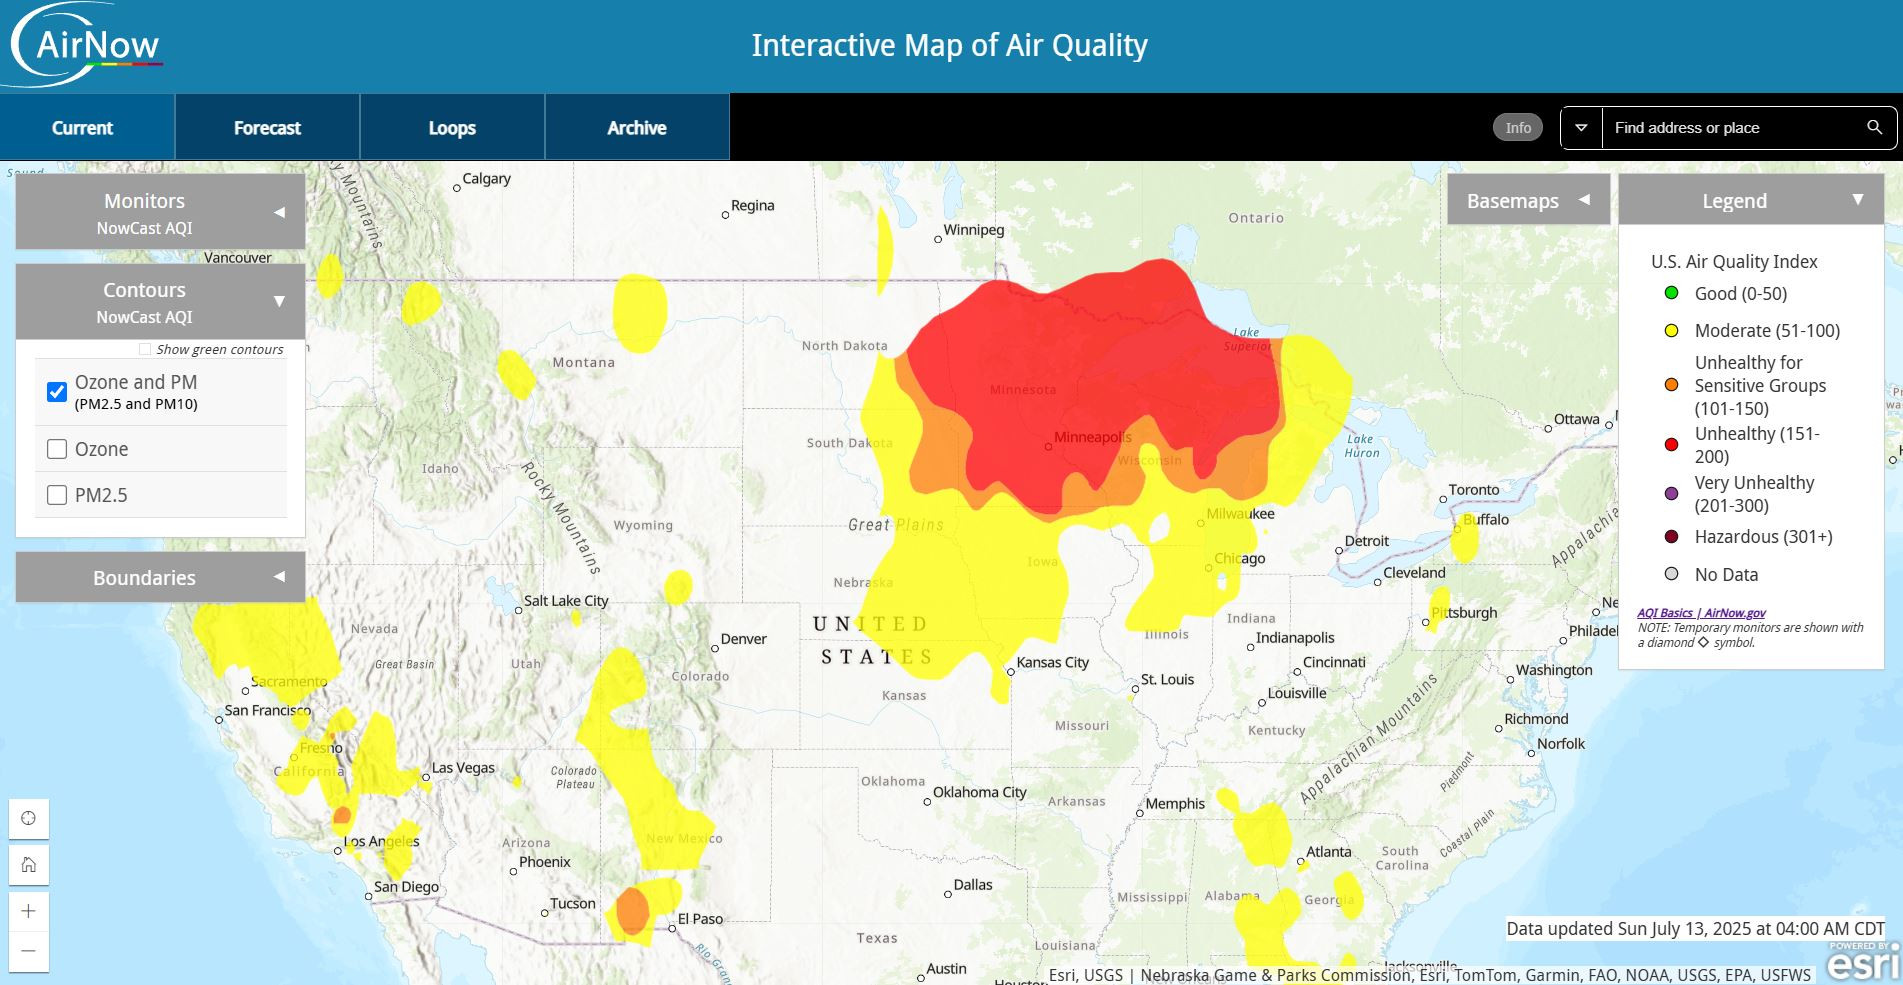Image resolution: width=1903 pixels, height=985 pixels.
Task: Toggle Show green contours checkbox
Action: point(145,349)
